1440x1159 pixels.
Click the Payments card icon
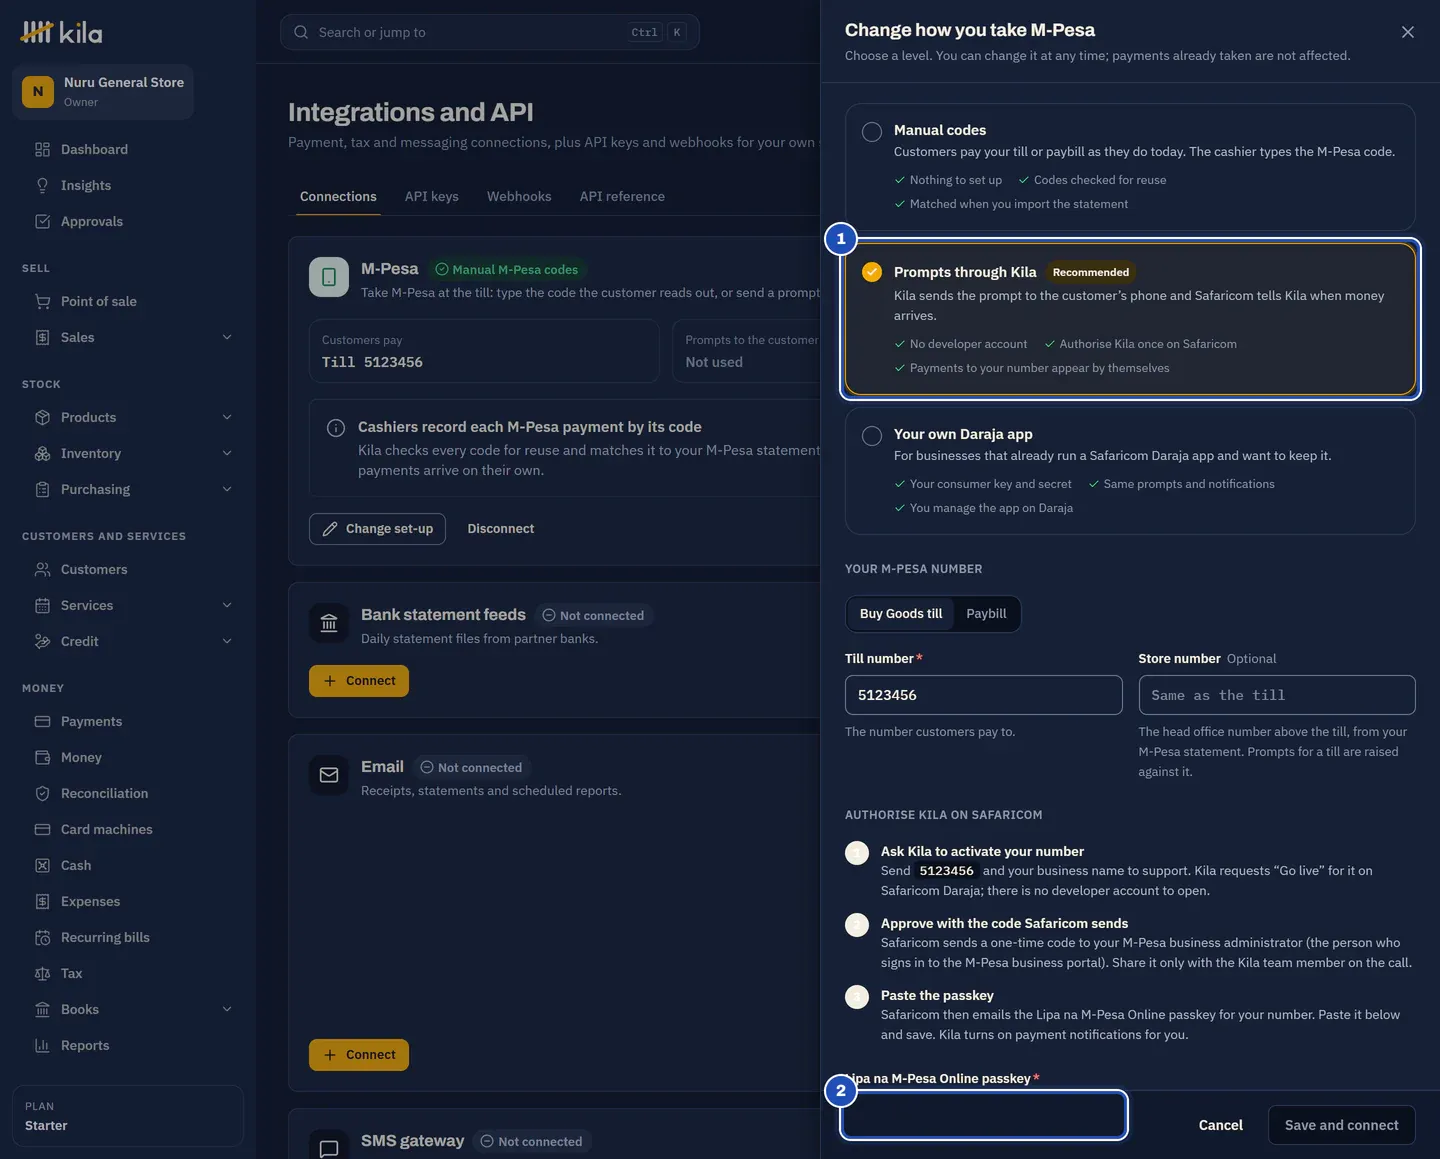pyautogui.click(x=42, y=721)
